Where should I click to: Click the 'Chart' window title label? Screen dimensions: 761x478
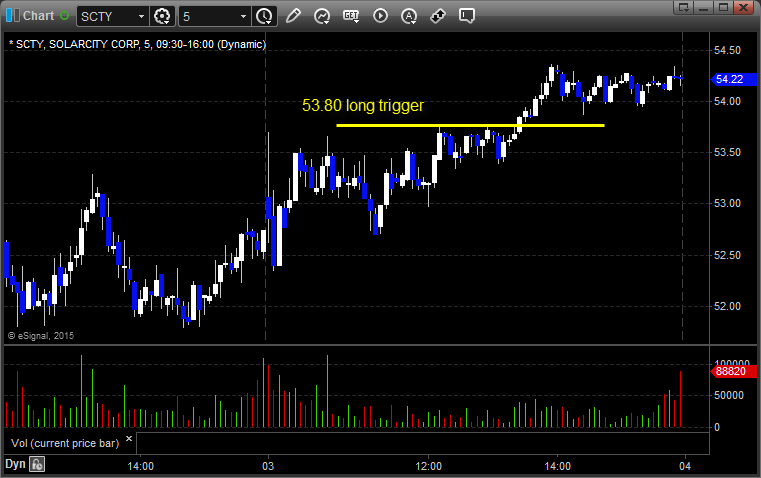(x=38, y=16)
